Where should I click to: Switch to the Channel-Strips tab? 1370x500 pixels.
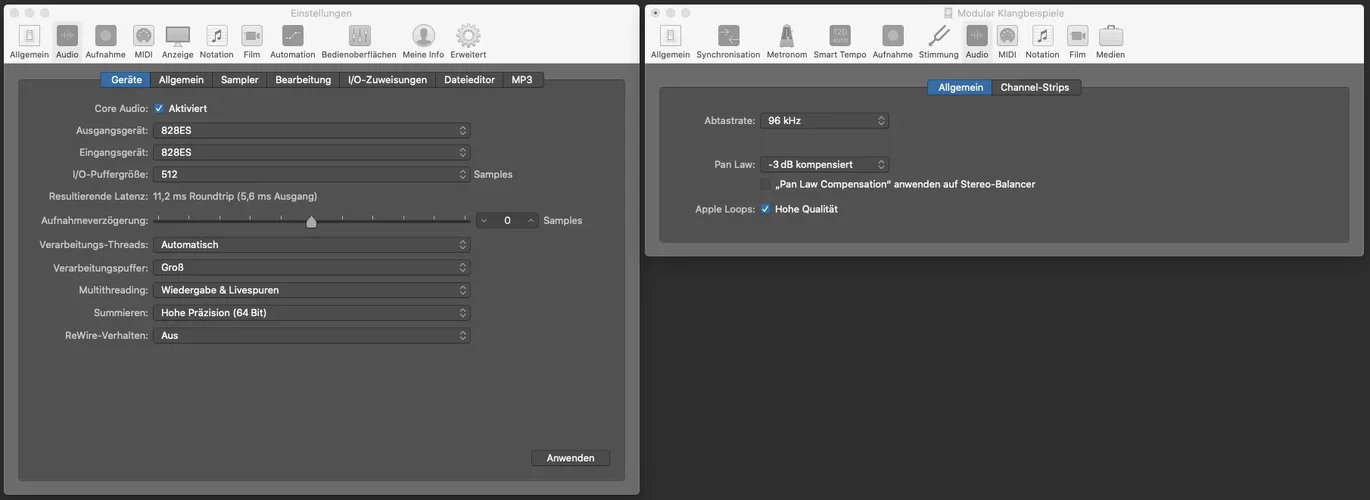(1035, 87)
